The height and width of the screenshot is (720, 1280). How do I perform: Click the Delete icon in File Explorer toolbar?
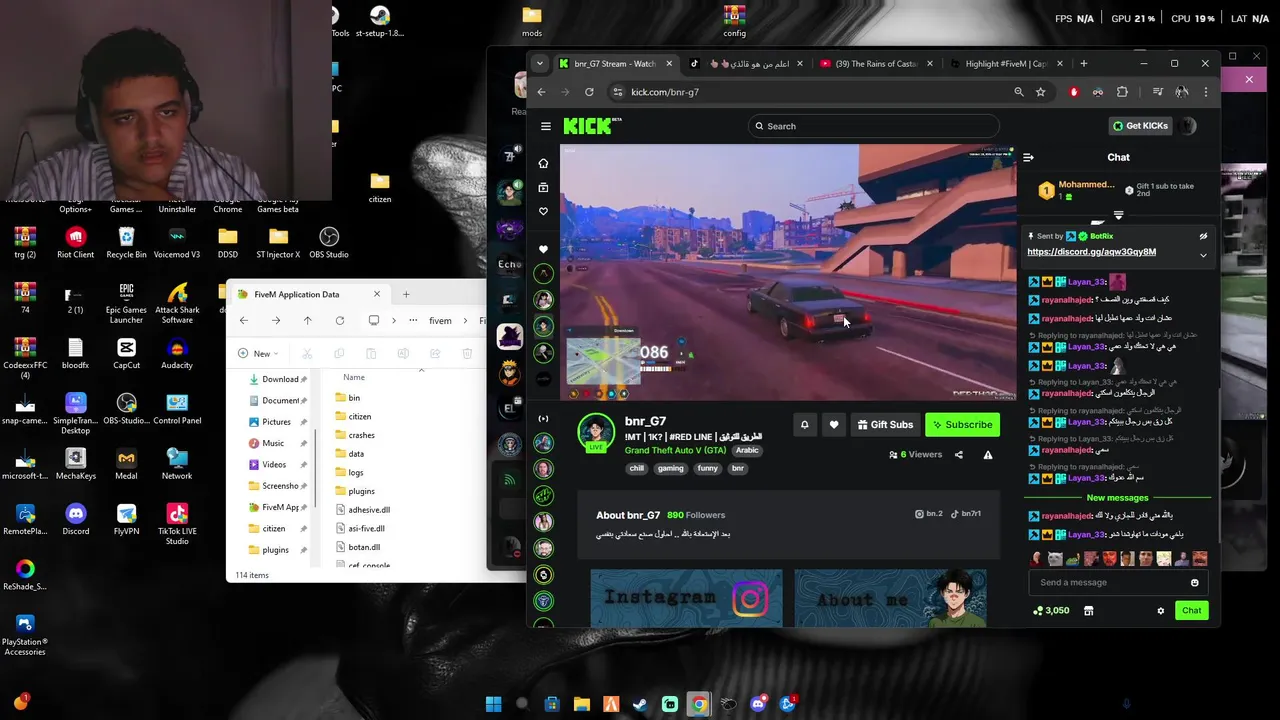point(467,354)
